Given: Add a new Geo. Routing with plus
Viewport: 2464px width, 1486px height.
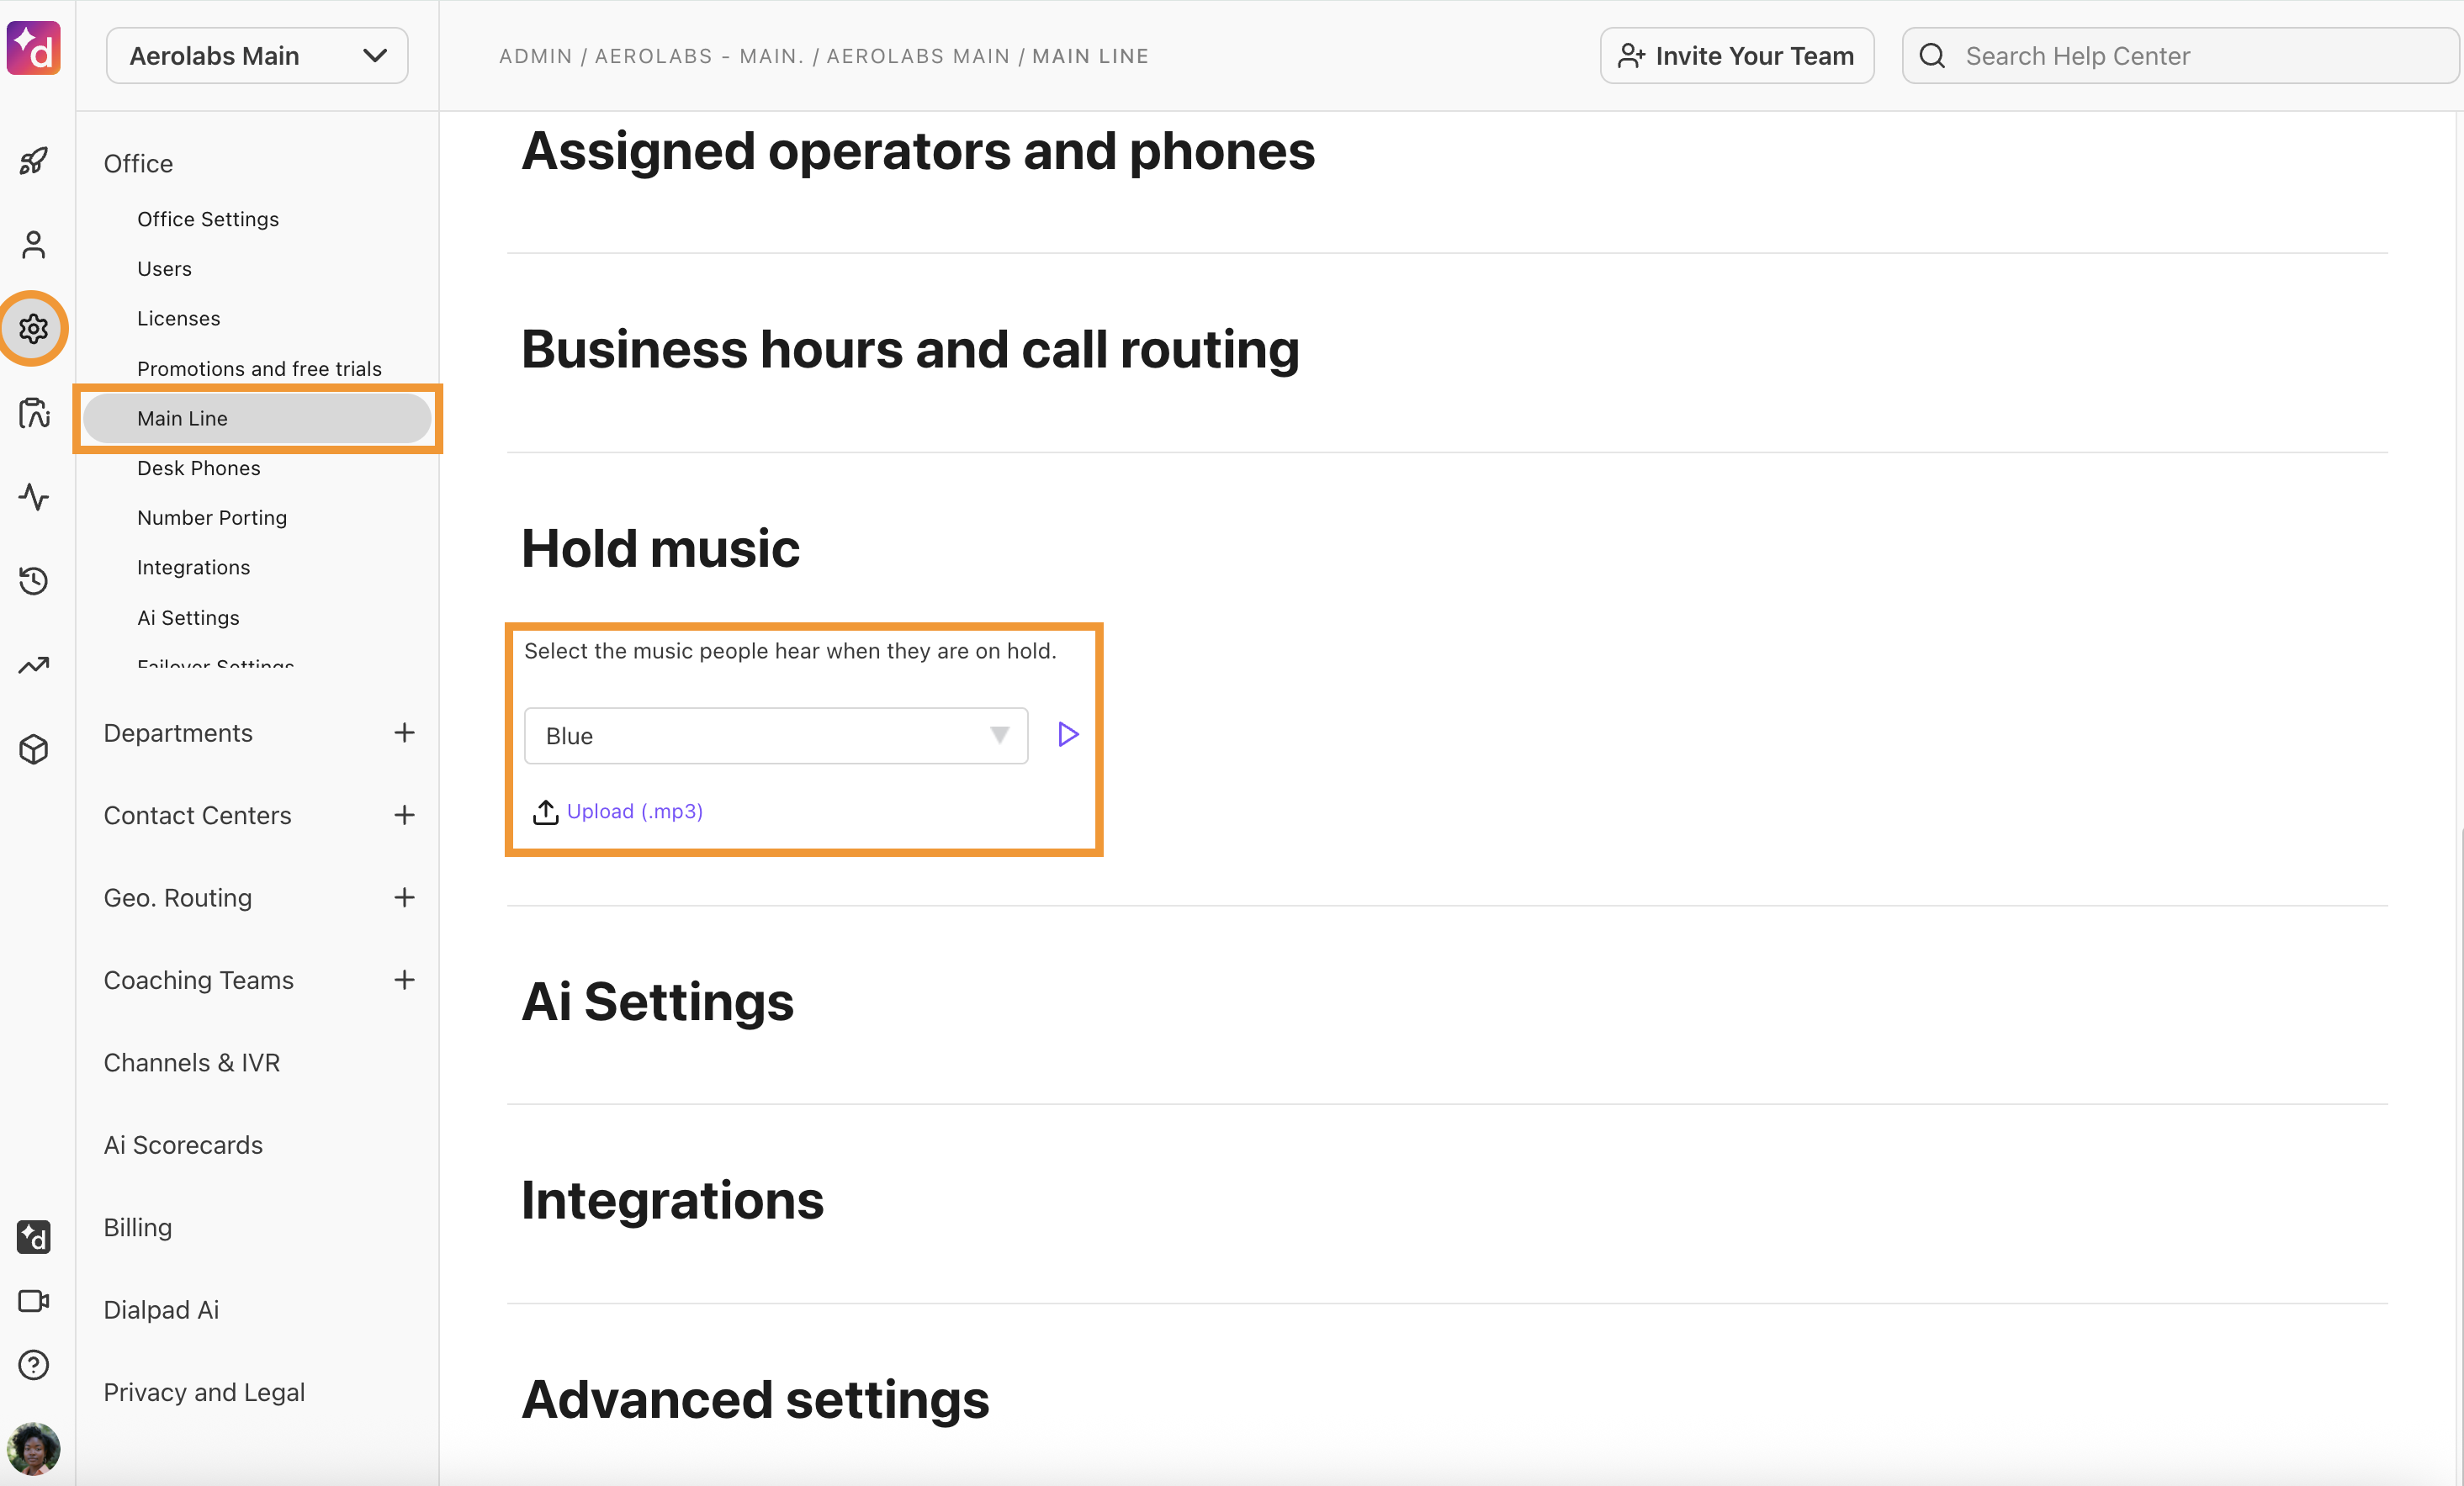Looking at the screenshot, I should coord(404,898).
